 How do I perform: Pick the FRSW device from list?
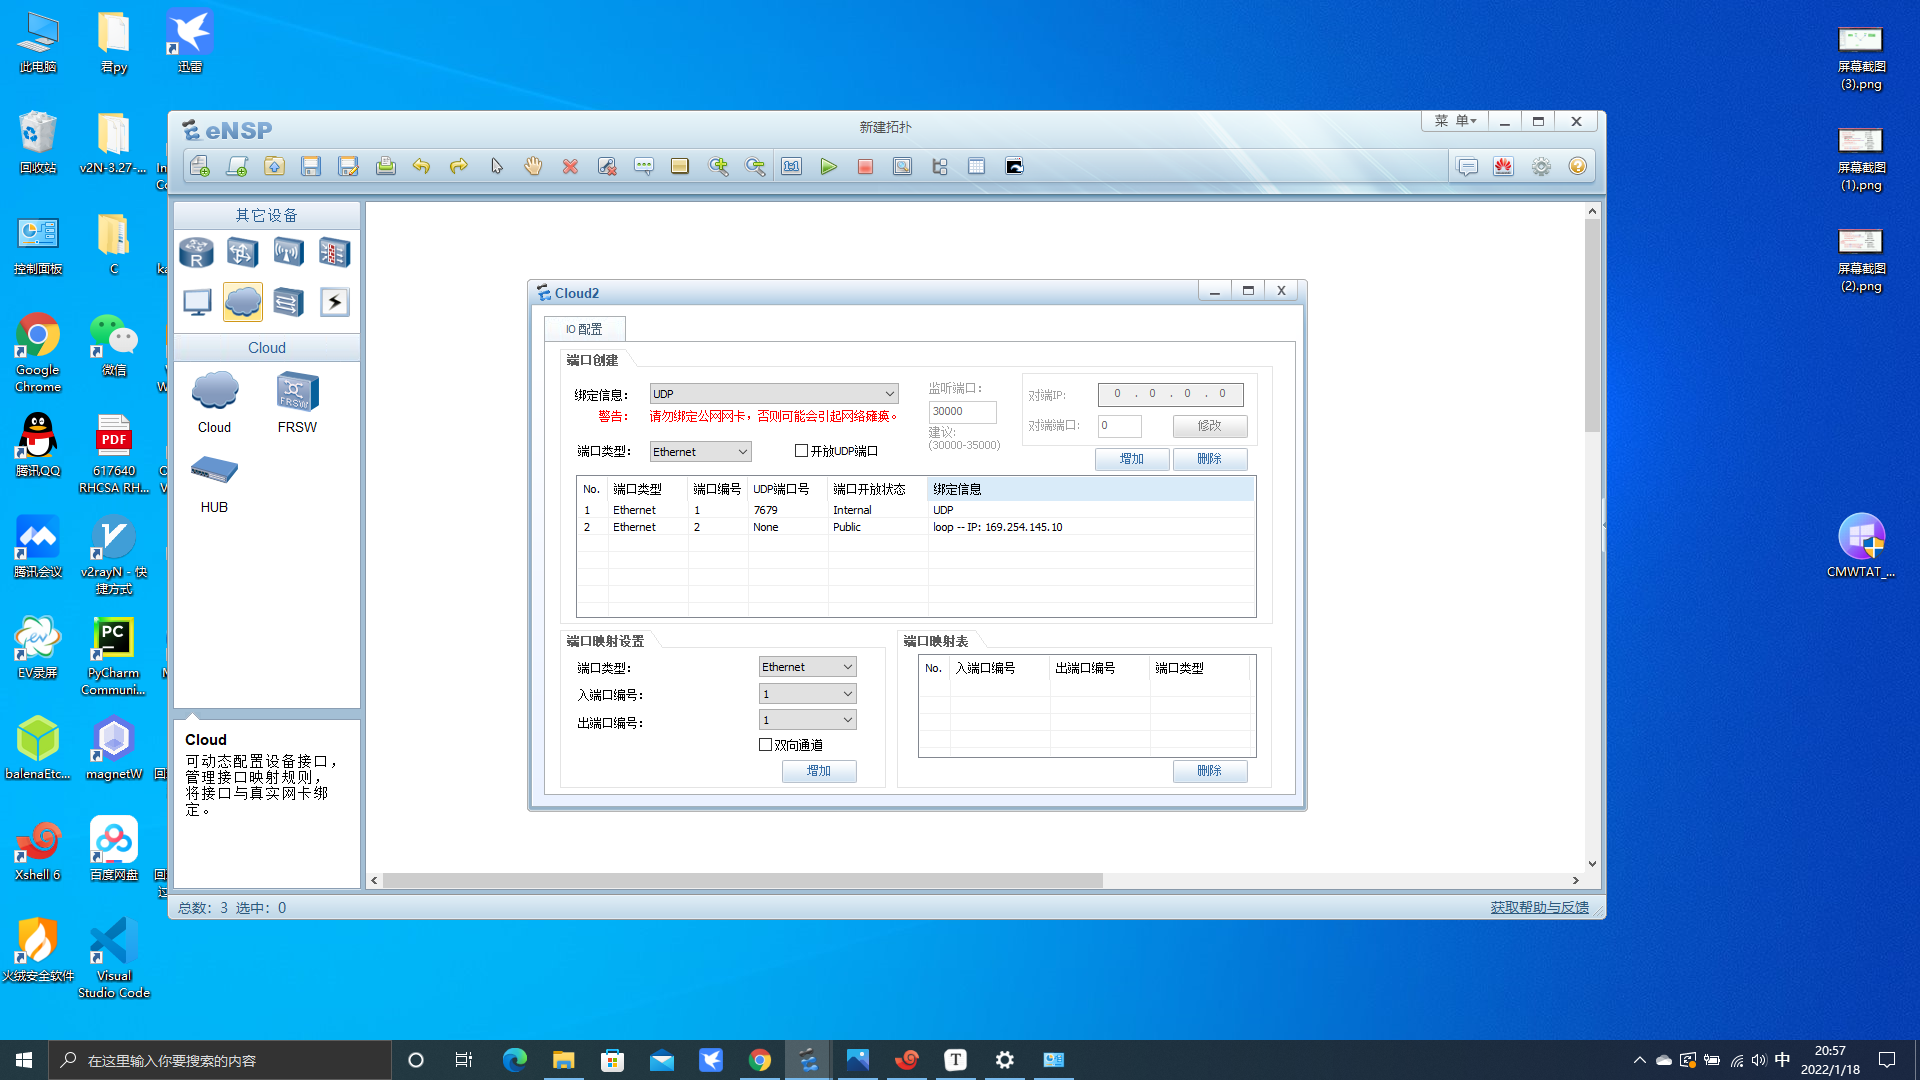[x=297, y=402]
